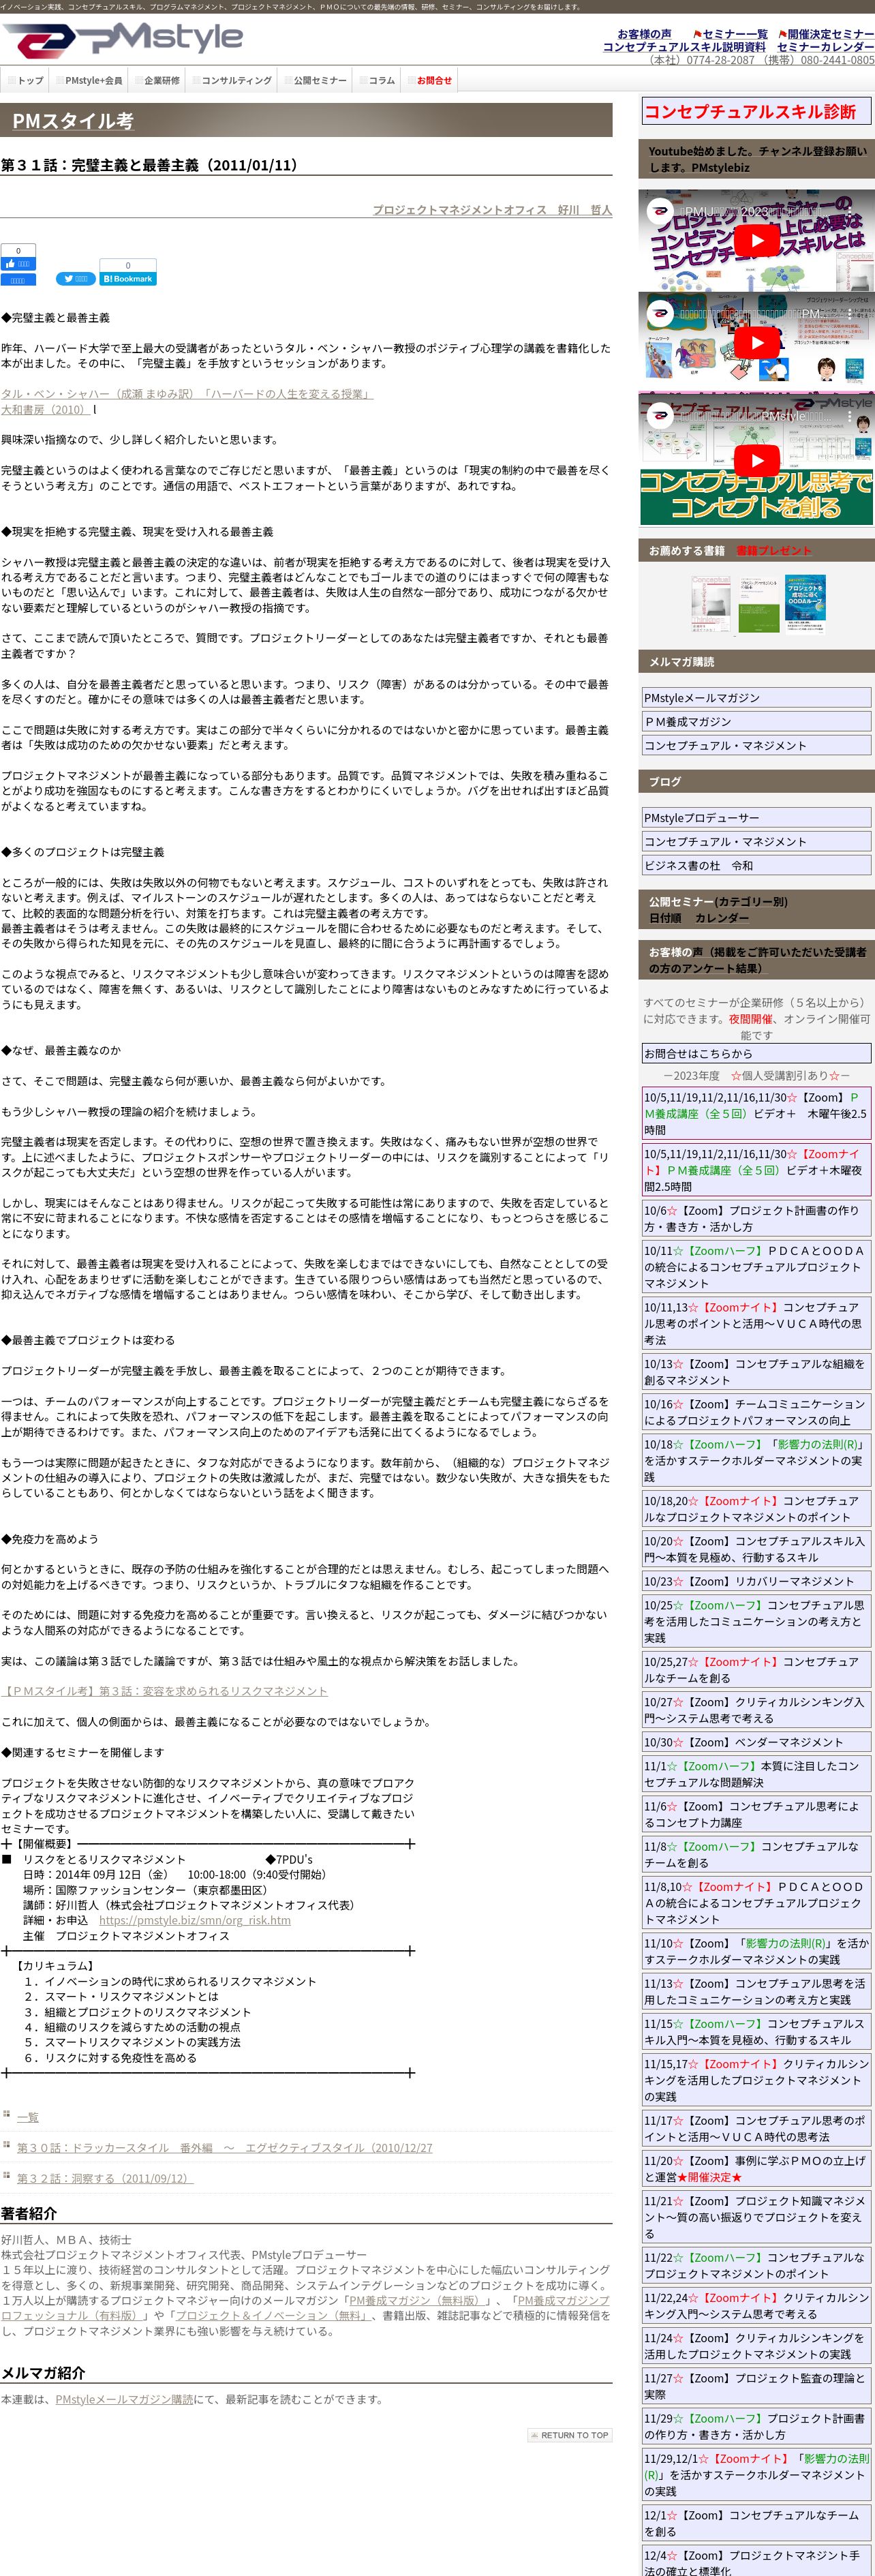Click the Hatena B! Bookmark button
Screen dimensions: 875x2576
(128, 279)
